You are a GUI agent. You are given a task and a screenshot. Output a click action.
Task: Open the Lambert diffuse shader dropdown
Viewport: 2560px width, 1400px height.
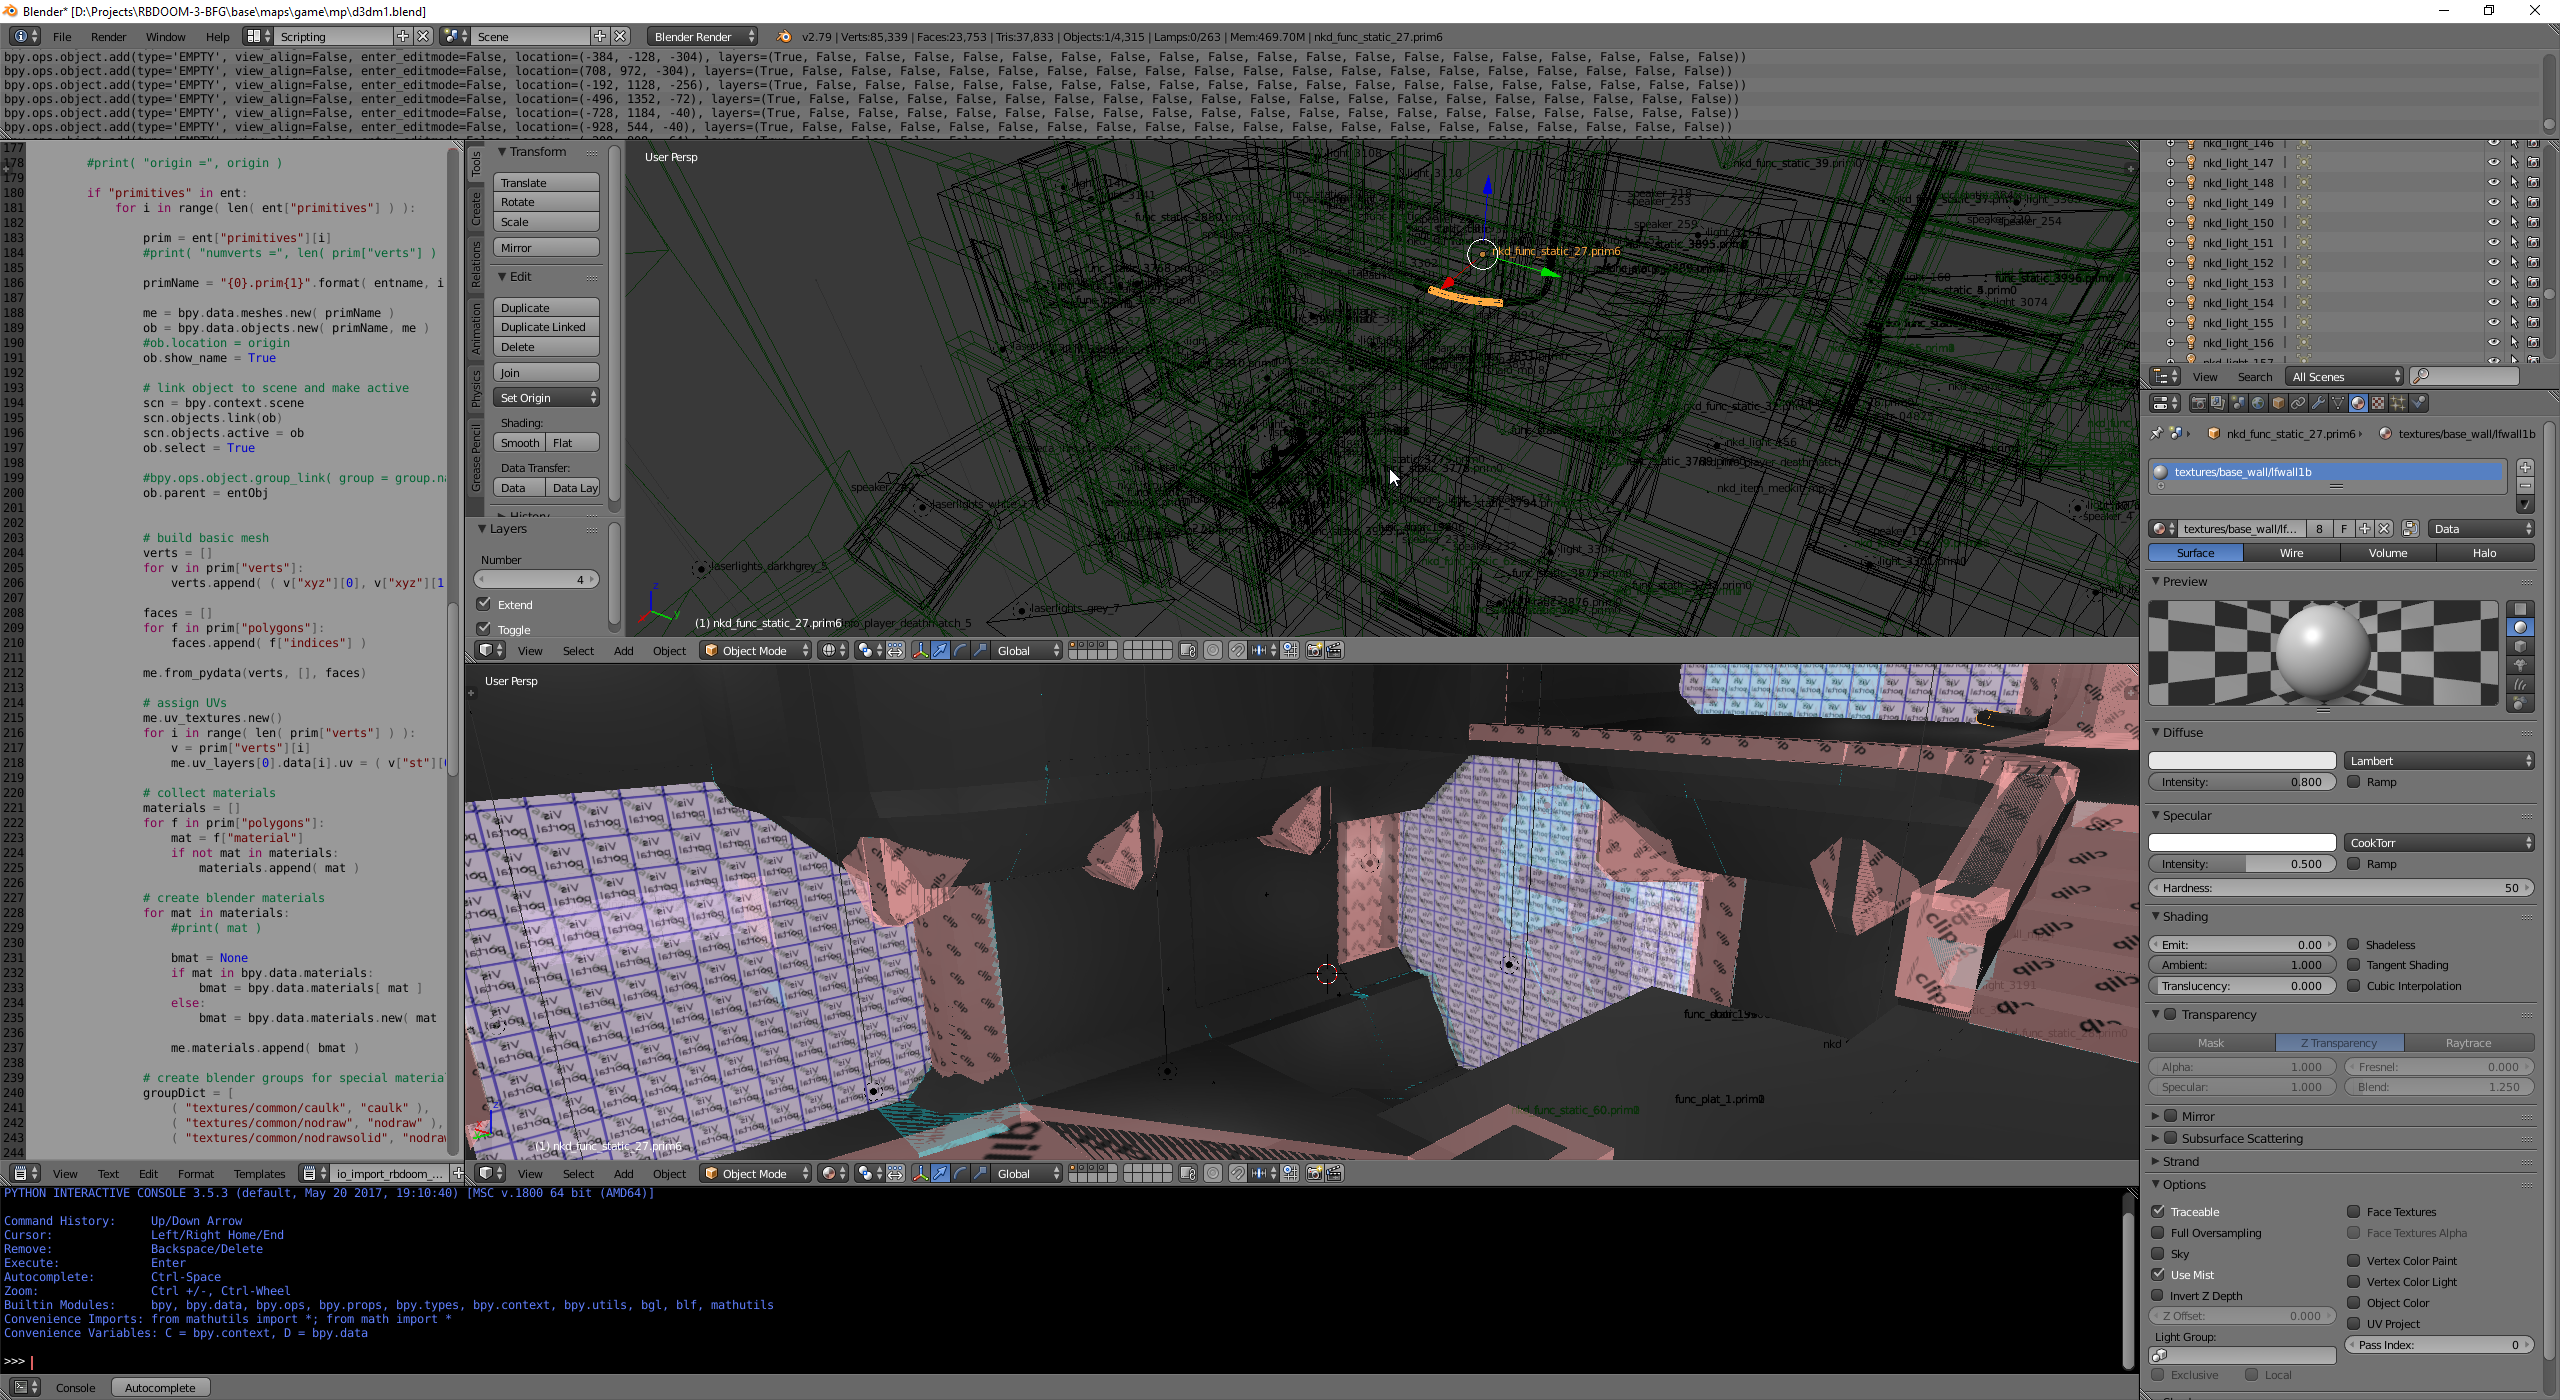pos(2439,761)
